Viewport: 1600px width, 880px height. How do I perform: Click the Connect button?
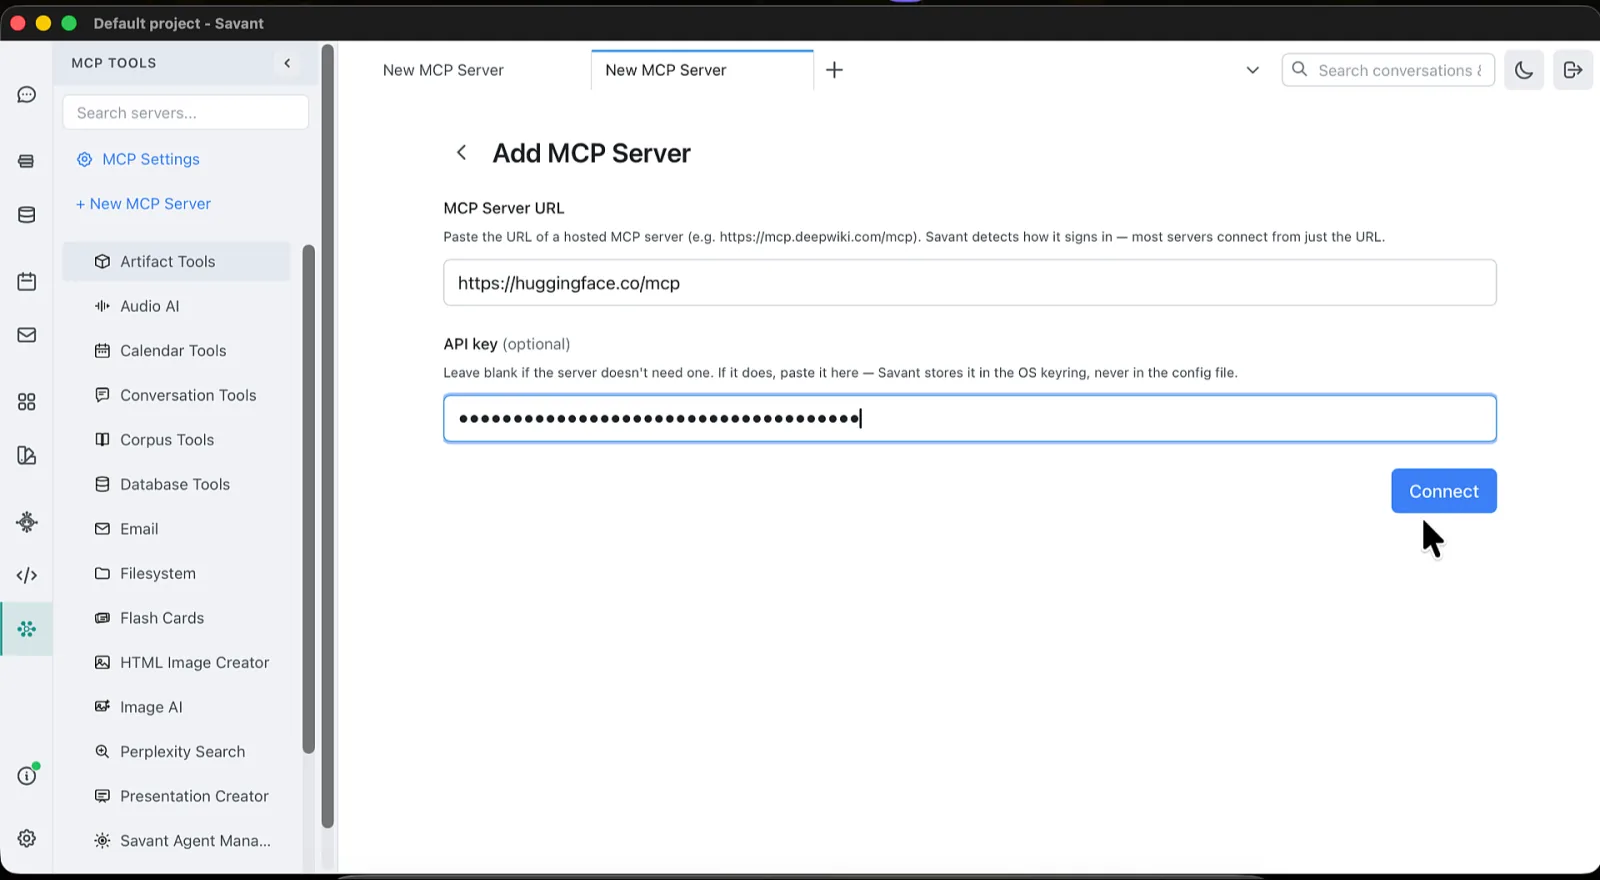[1444, 491]
